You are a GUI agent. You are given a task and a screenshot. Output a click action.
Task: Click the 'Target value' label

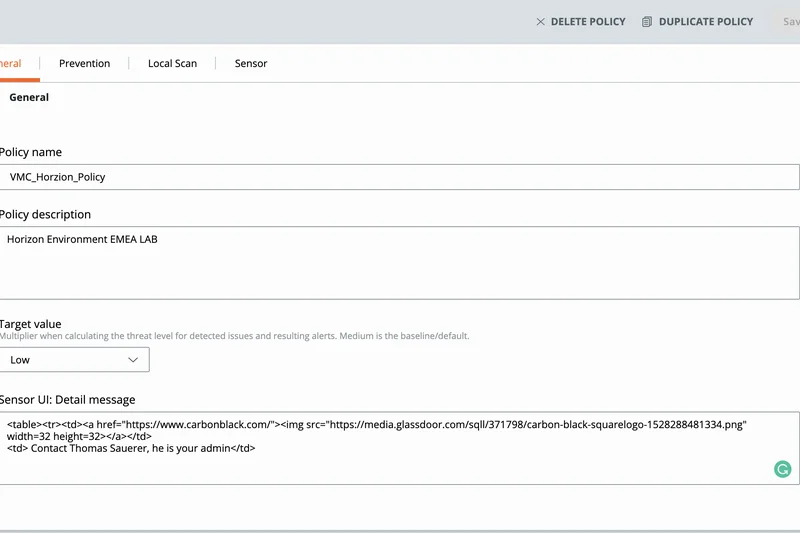click(x=31, y=324)
